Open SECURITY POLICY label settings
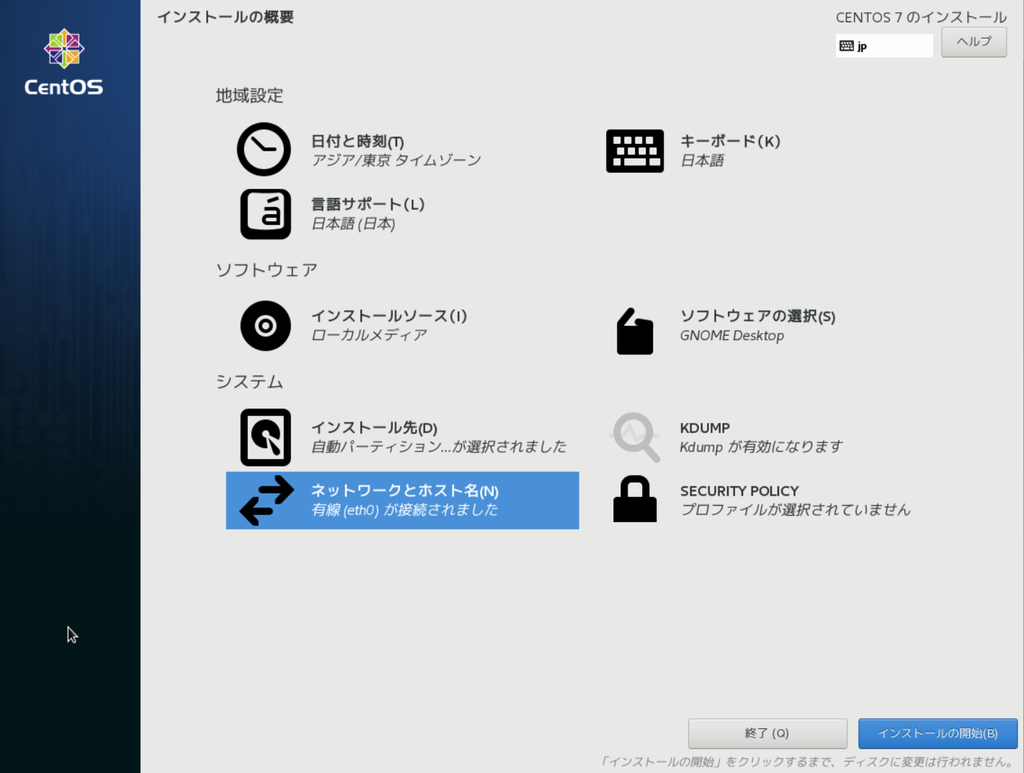The height and width of the screenshot is (773, 1024). click(739, 491)
